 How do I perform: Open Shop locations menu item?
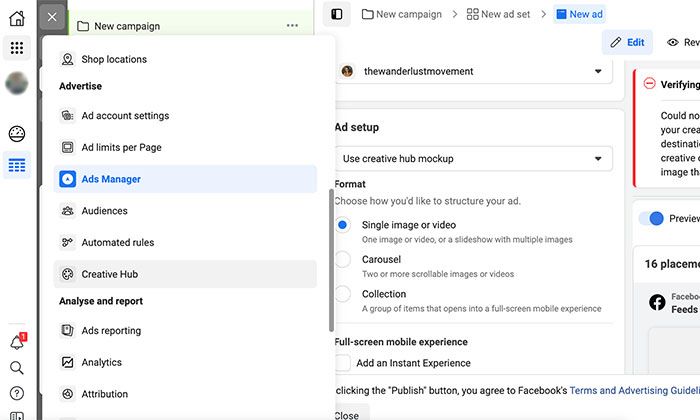(x=185, y=59)
